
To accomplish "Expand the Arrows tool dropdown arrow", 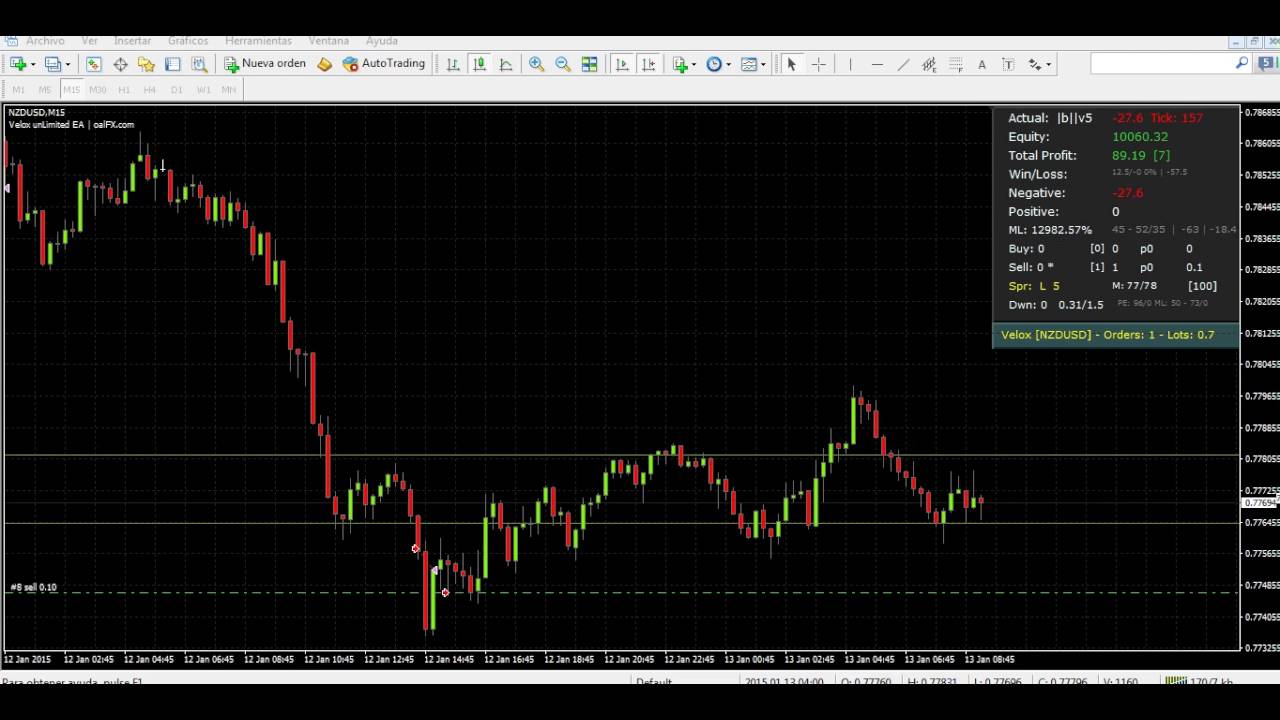I will pos(1048,65).
